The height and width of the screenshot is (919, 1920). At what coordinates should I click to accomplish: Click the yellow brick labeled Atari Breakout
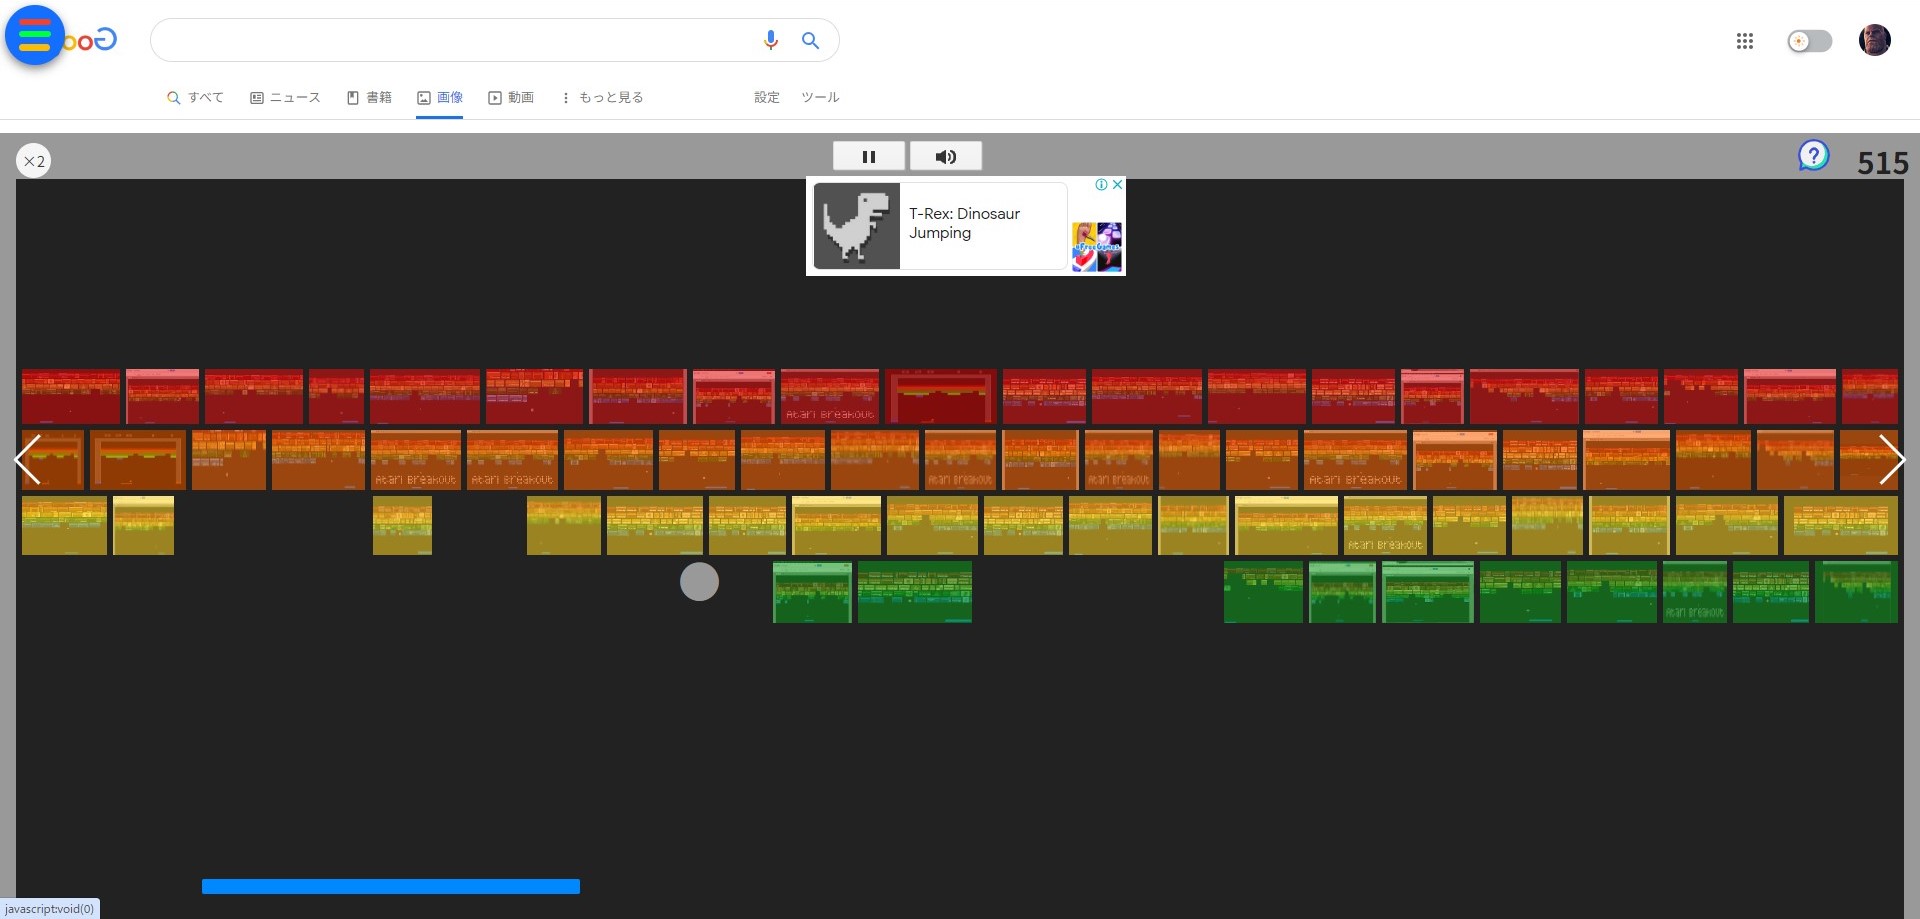(x=1385, y=525)
